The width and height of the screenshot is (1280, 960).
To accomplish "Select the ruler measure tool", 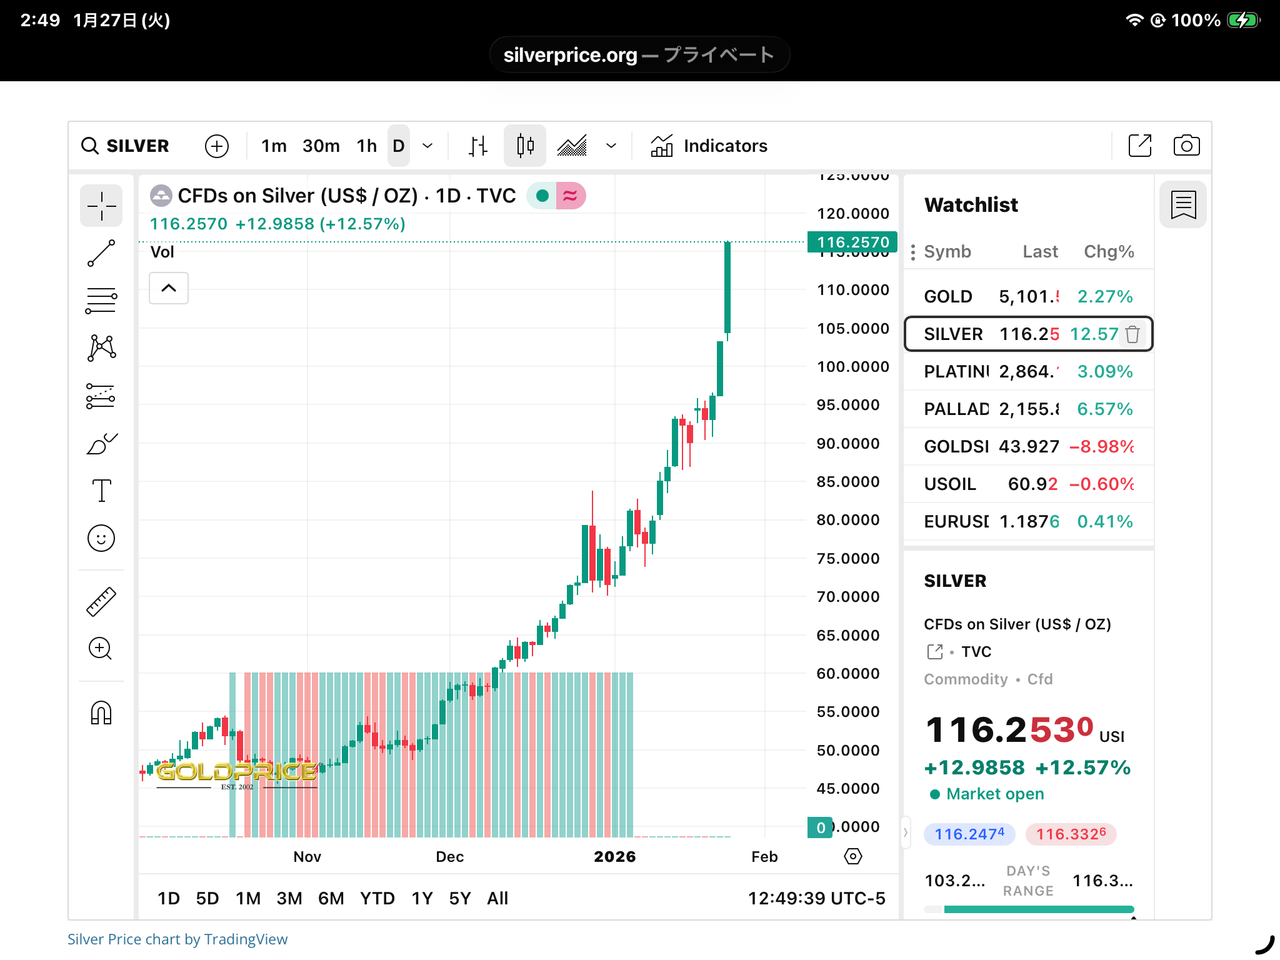I will [101, 601].
